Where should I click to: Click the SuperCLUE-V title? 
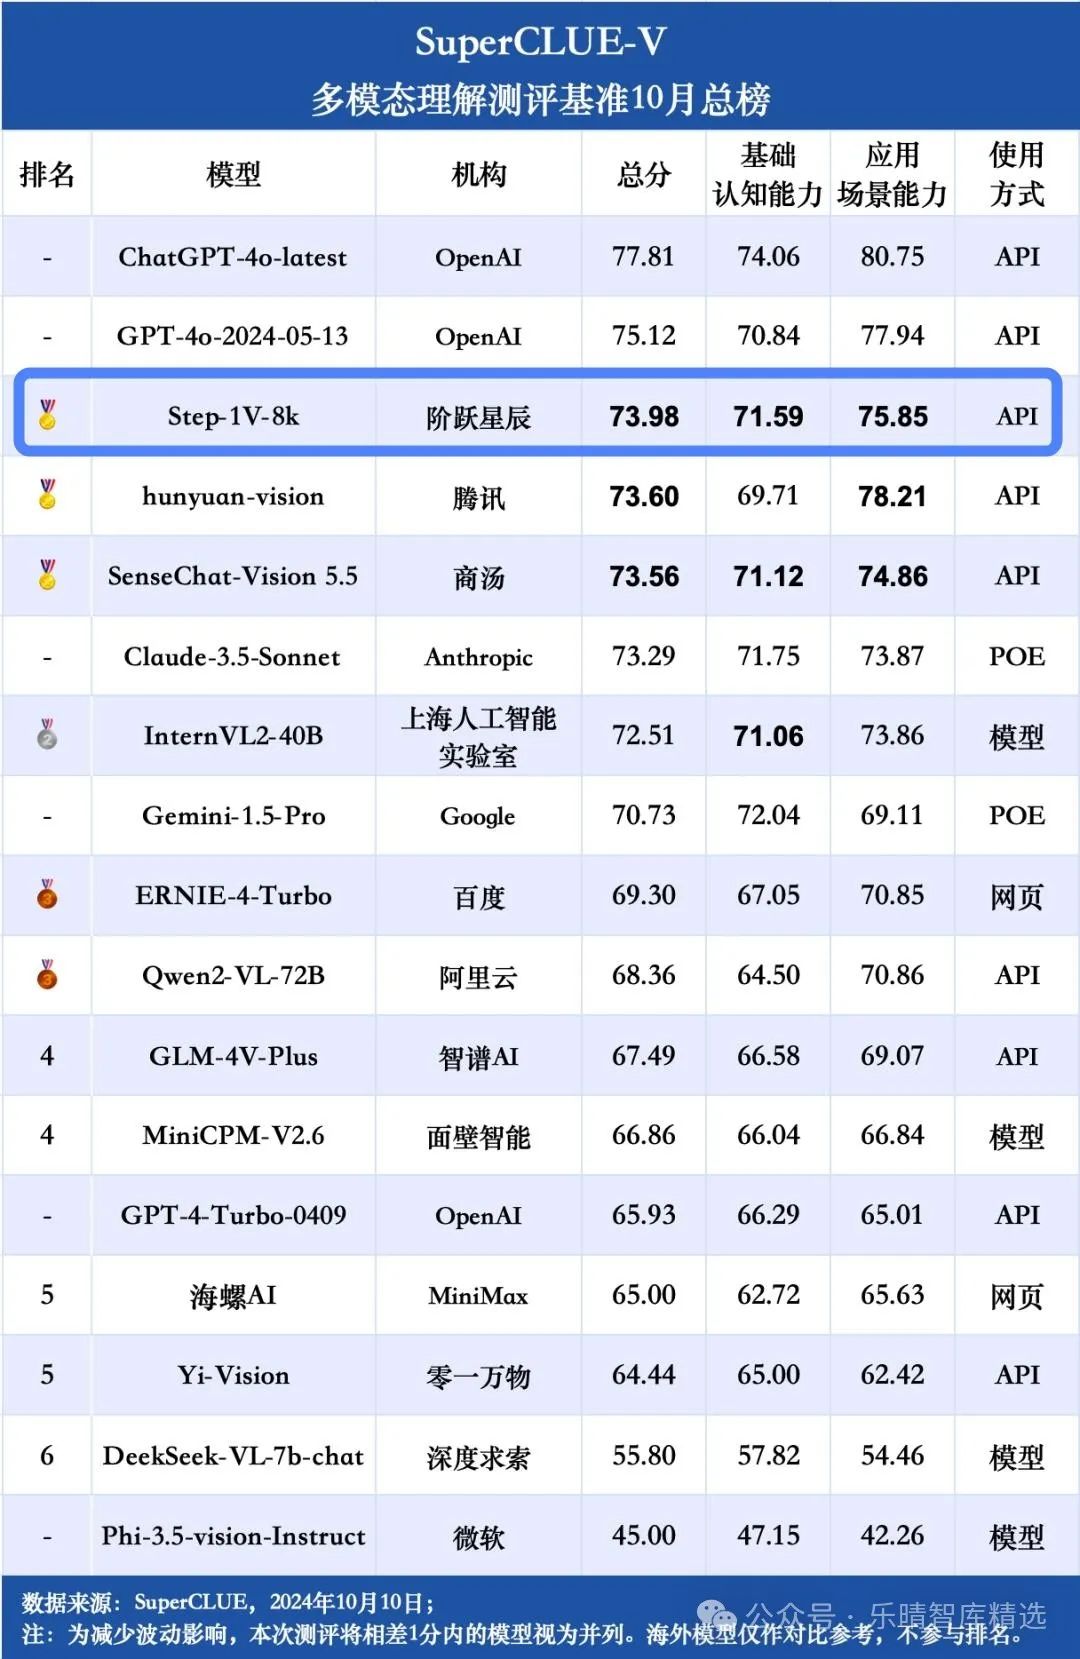coord(540,42)
